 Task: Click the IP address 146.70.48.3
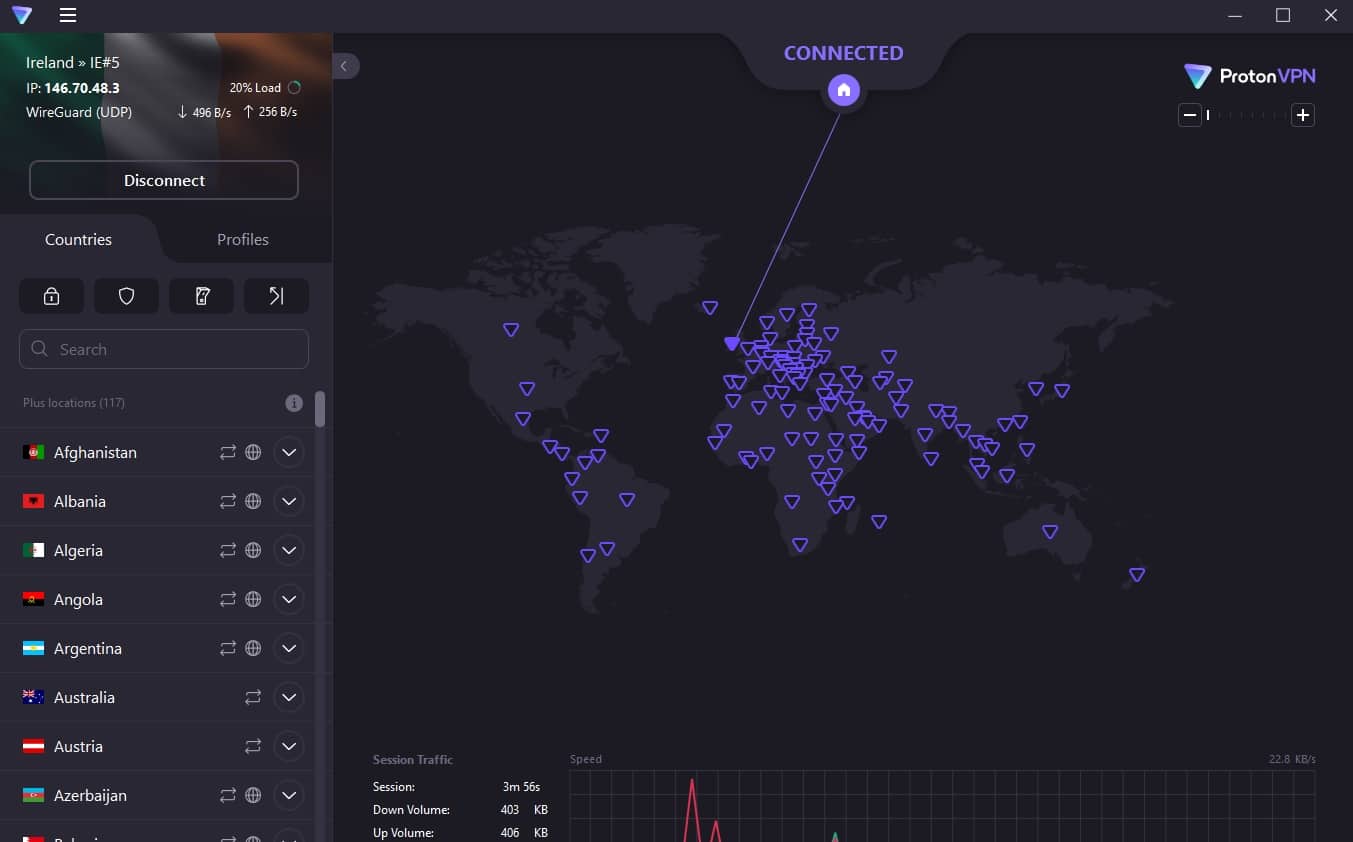click(82, 88)
